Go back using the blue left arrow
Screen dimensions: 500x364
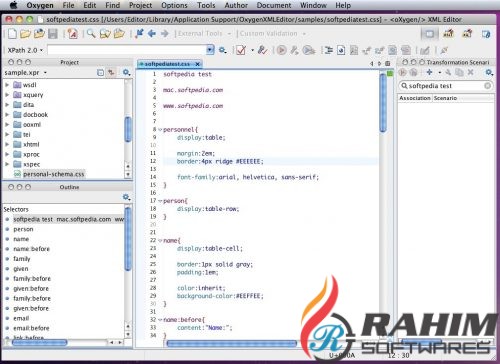point(152,33)
